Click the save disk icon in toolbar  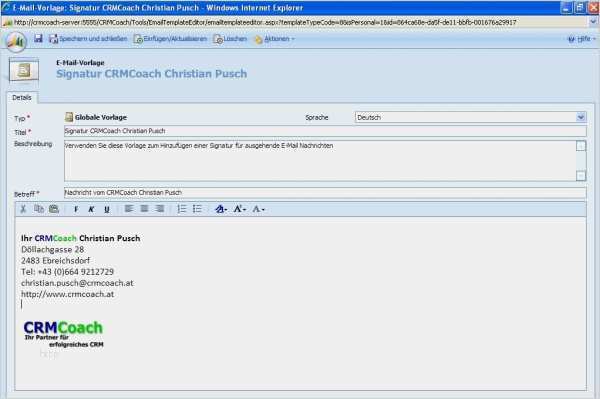click(x=38, y=38)
